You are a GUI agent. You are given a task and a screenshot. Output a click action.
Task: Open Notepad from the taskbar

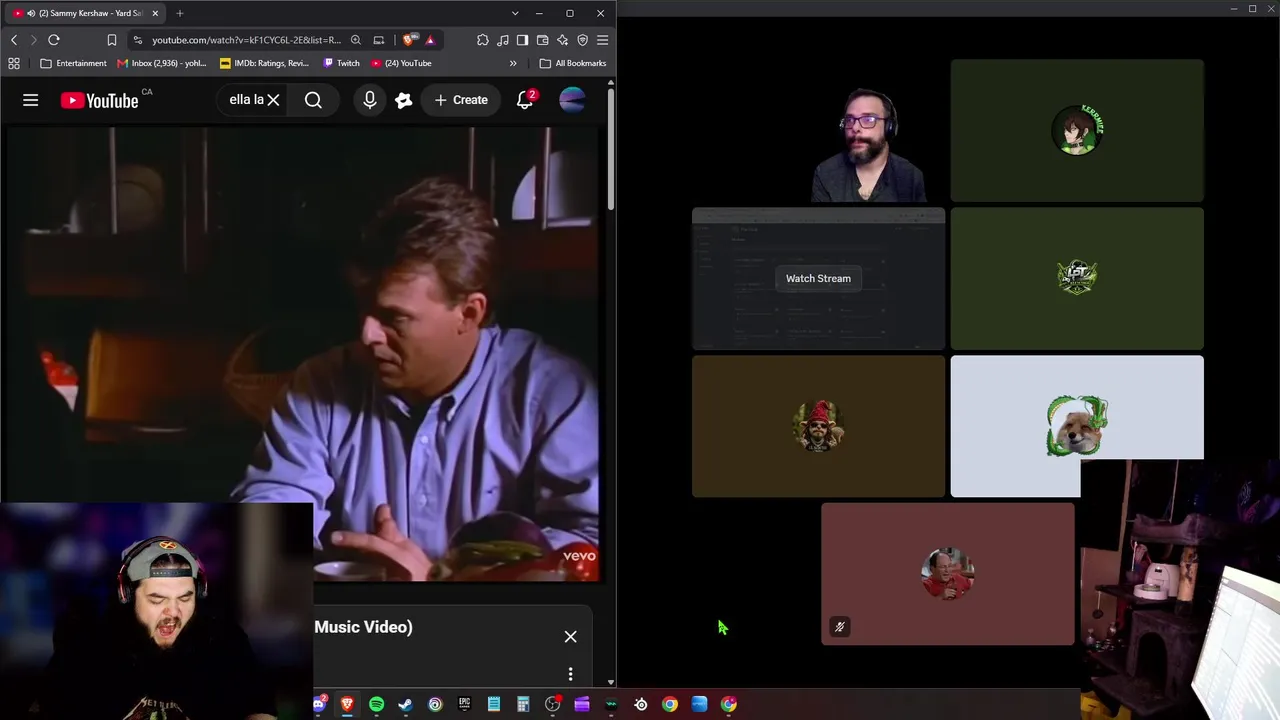click(494, 705)
